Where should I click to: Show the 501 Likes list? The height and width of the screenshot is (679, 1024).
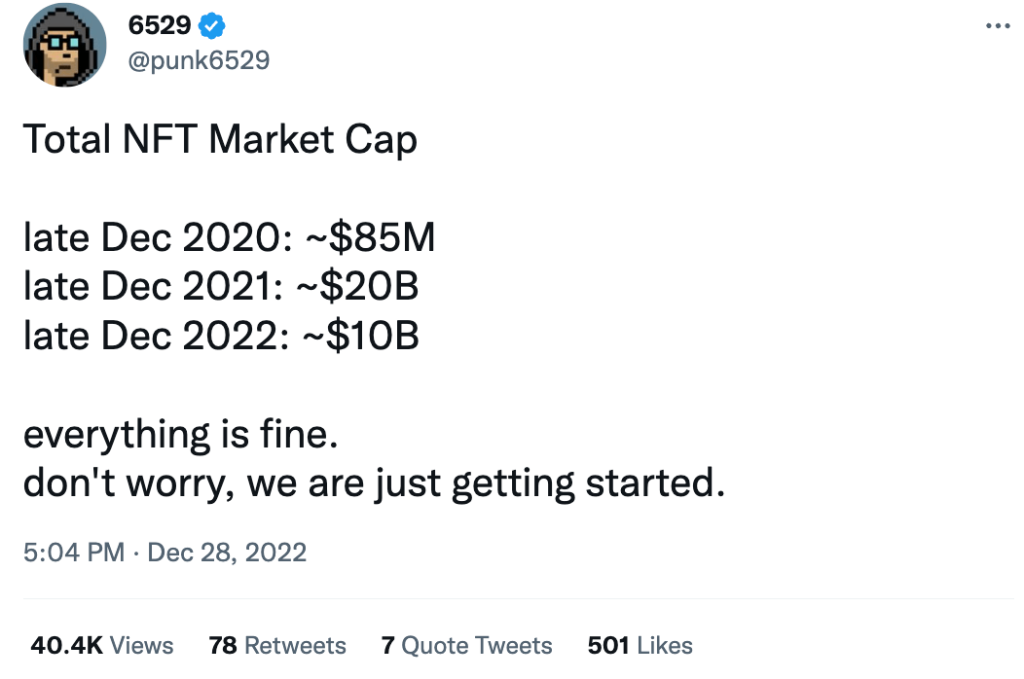[640, 646]
